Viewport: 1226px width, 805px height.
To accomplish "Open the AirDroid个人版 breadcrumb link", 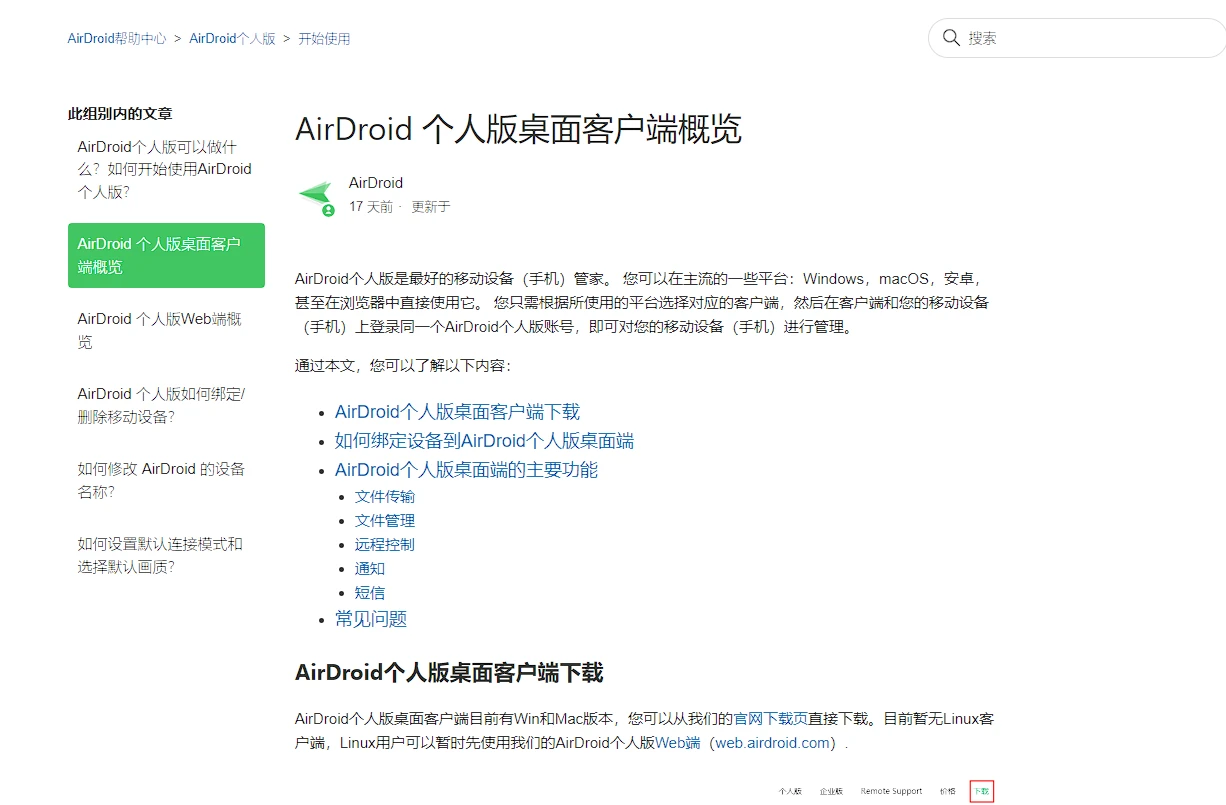I will [232, 39].
